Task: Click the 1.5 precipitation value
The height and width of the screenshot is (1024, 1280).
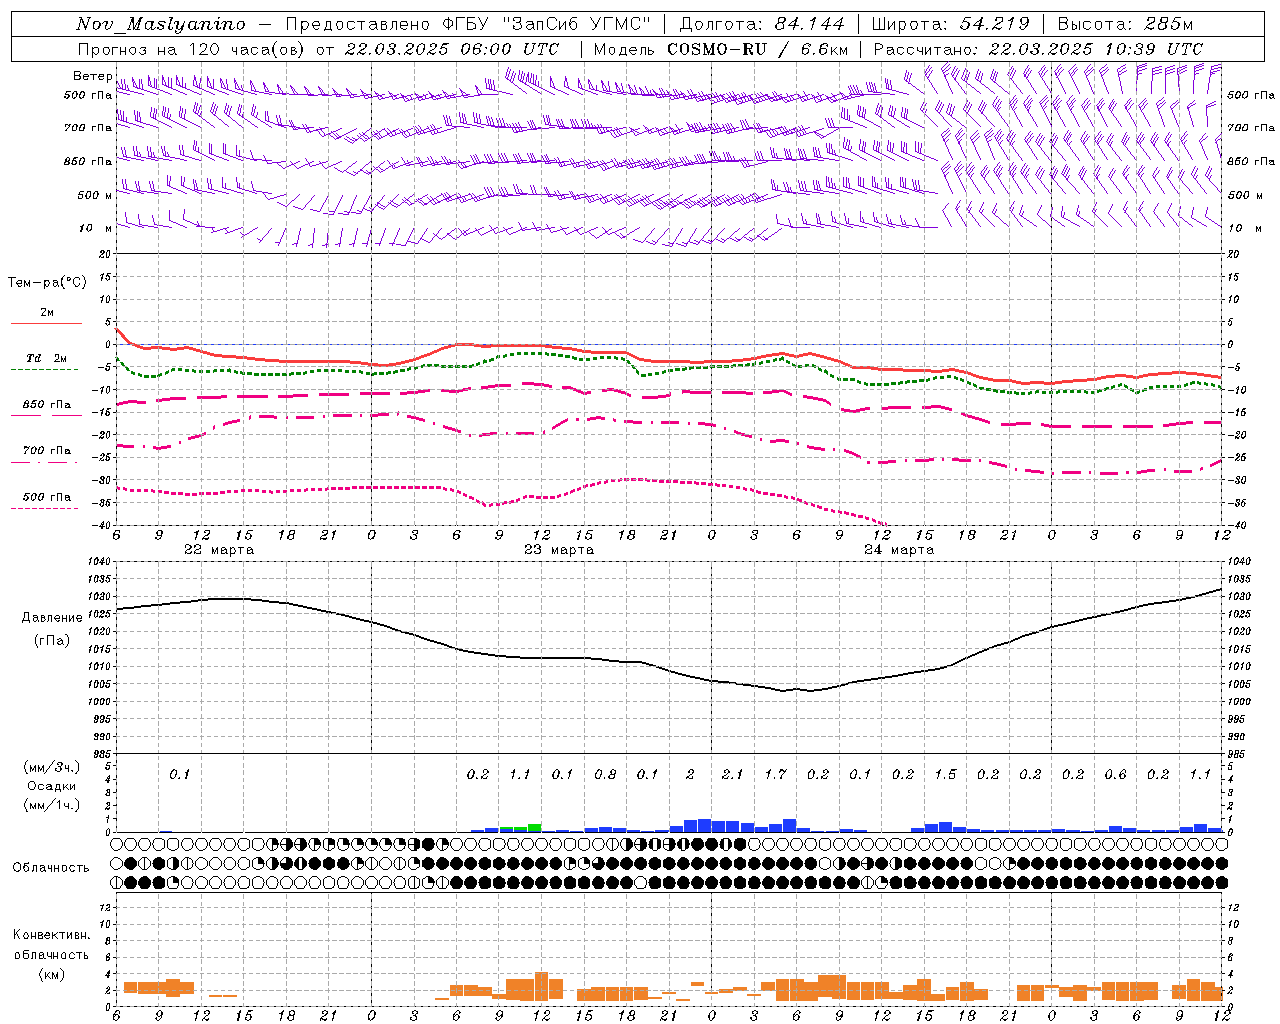Action: (x=945, y=774)
